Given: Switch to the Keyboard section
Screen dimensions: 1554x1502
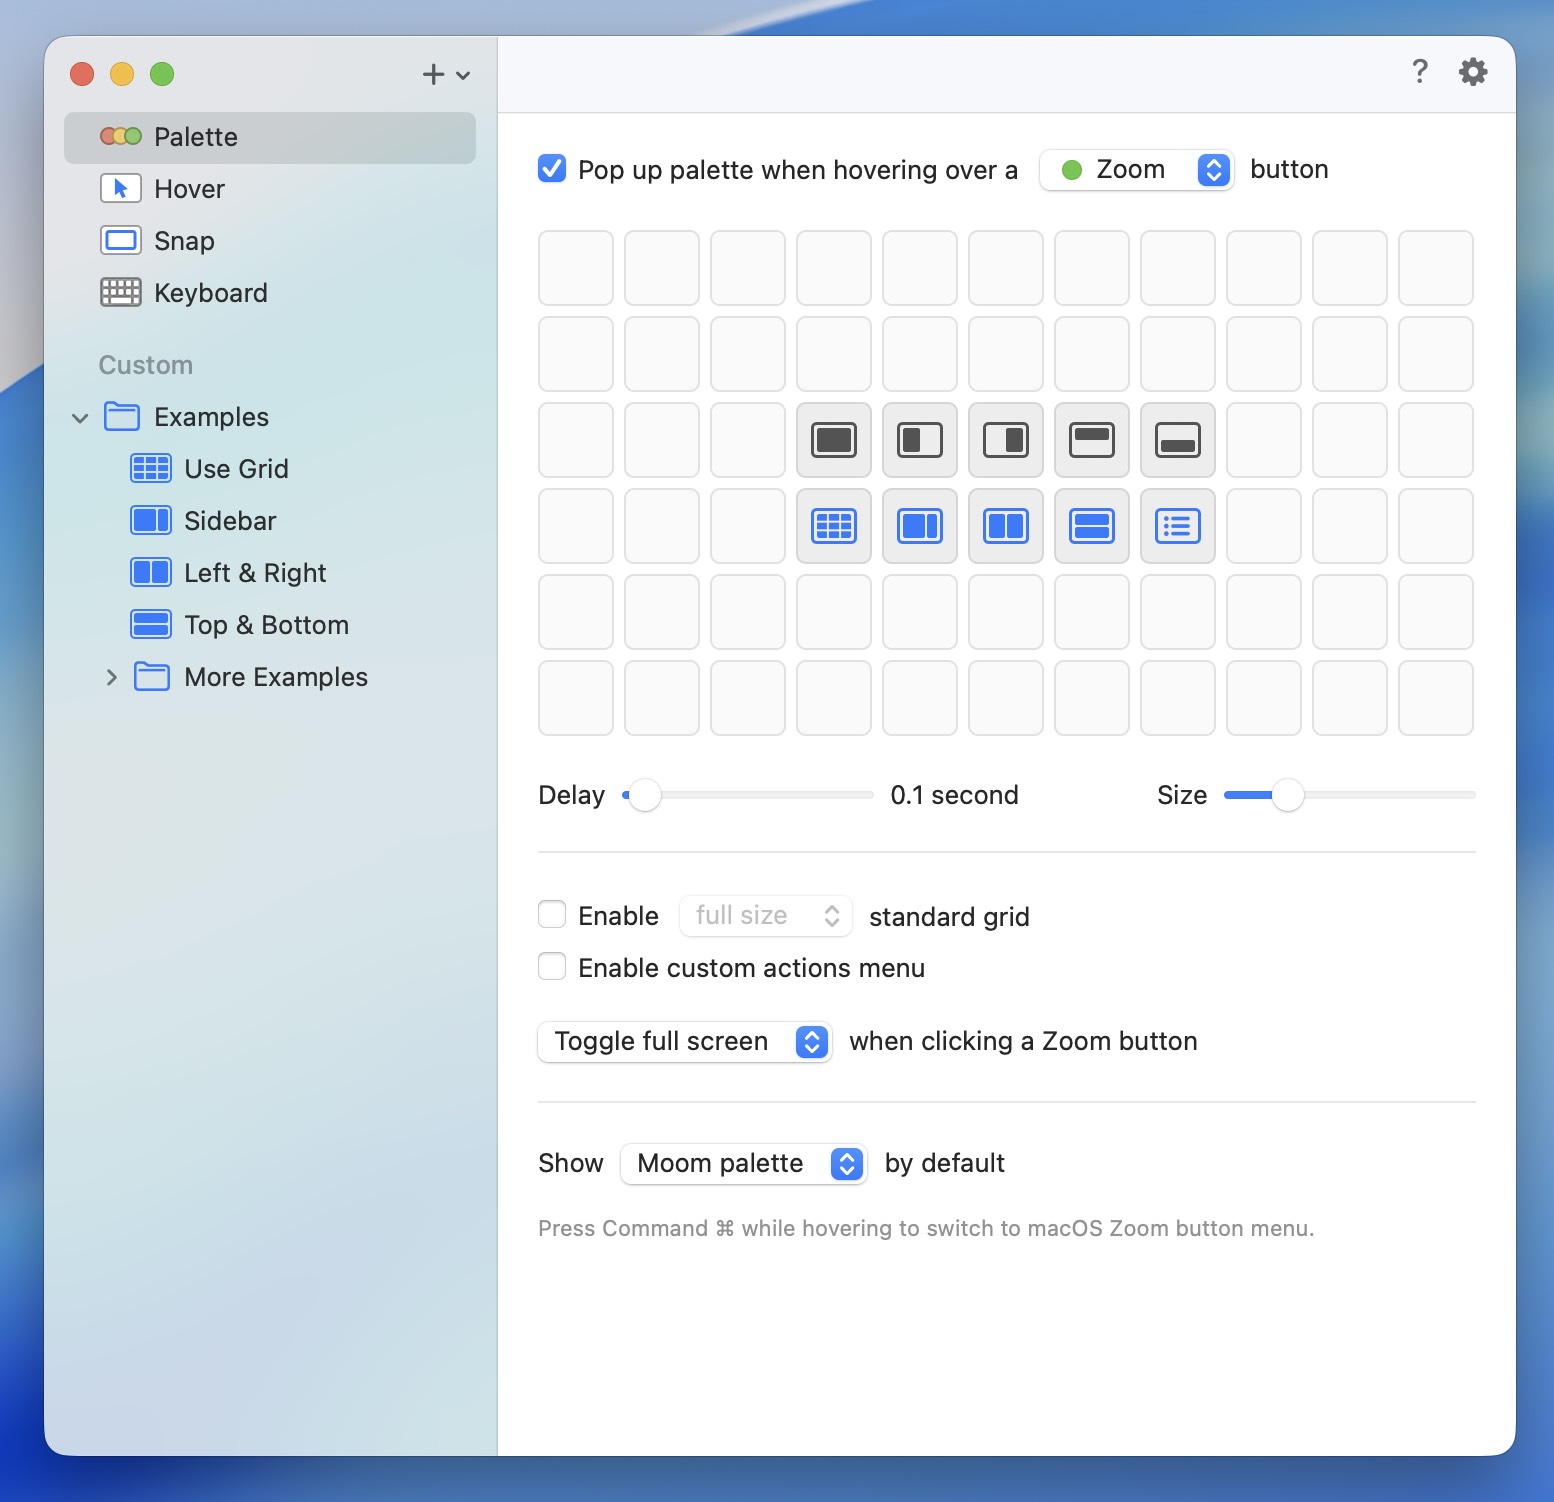Looking at the screenshot, I should [x=210, y=293].
